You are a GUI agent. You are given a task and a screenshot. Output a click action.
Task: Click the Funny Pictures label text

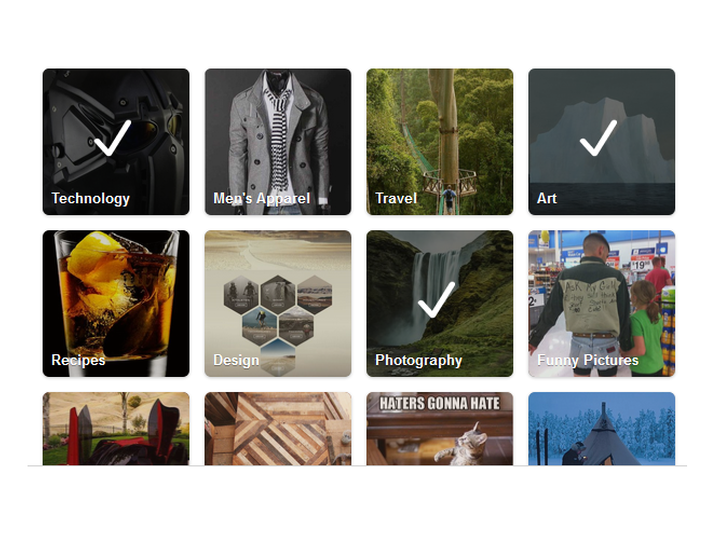point(588,360)
